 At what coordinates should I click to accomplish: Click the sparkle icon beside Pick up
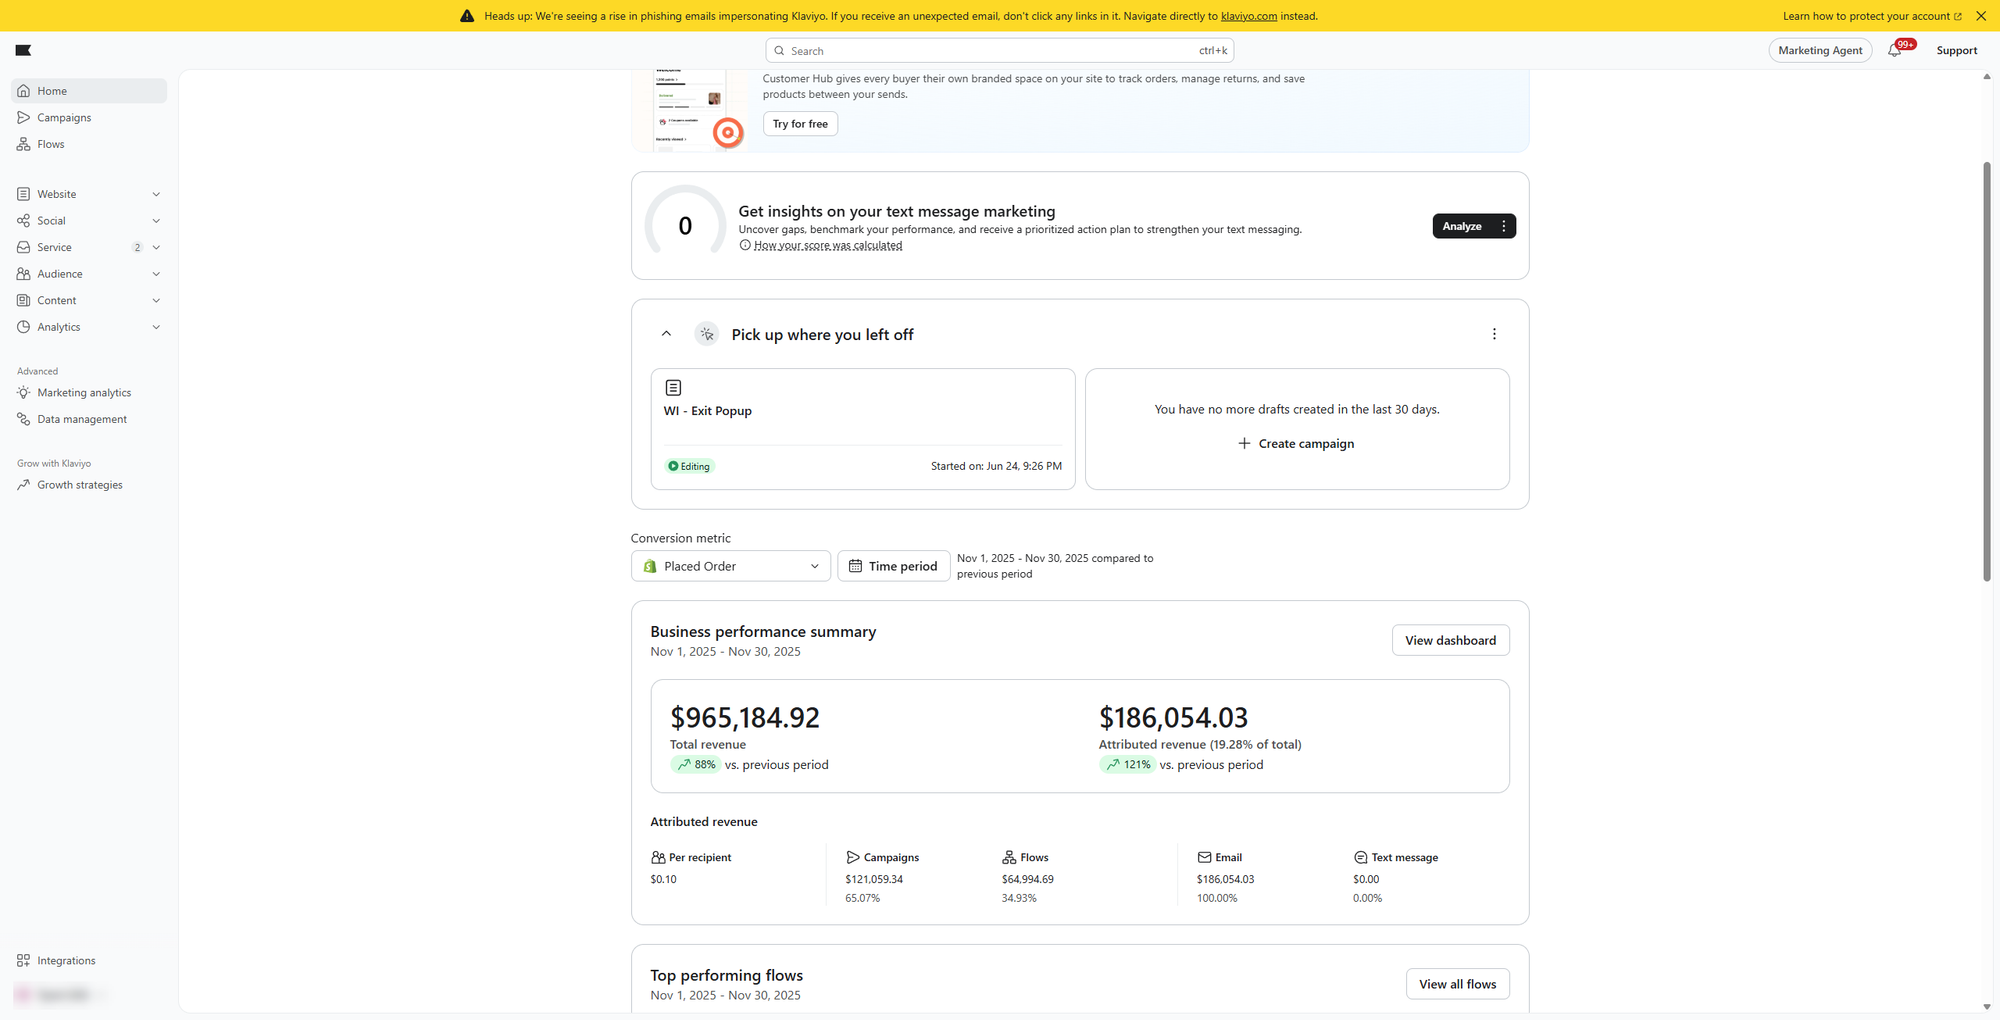tap(707, 334)
